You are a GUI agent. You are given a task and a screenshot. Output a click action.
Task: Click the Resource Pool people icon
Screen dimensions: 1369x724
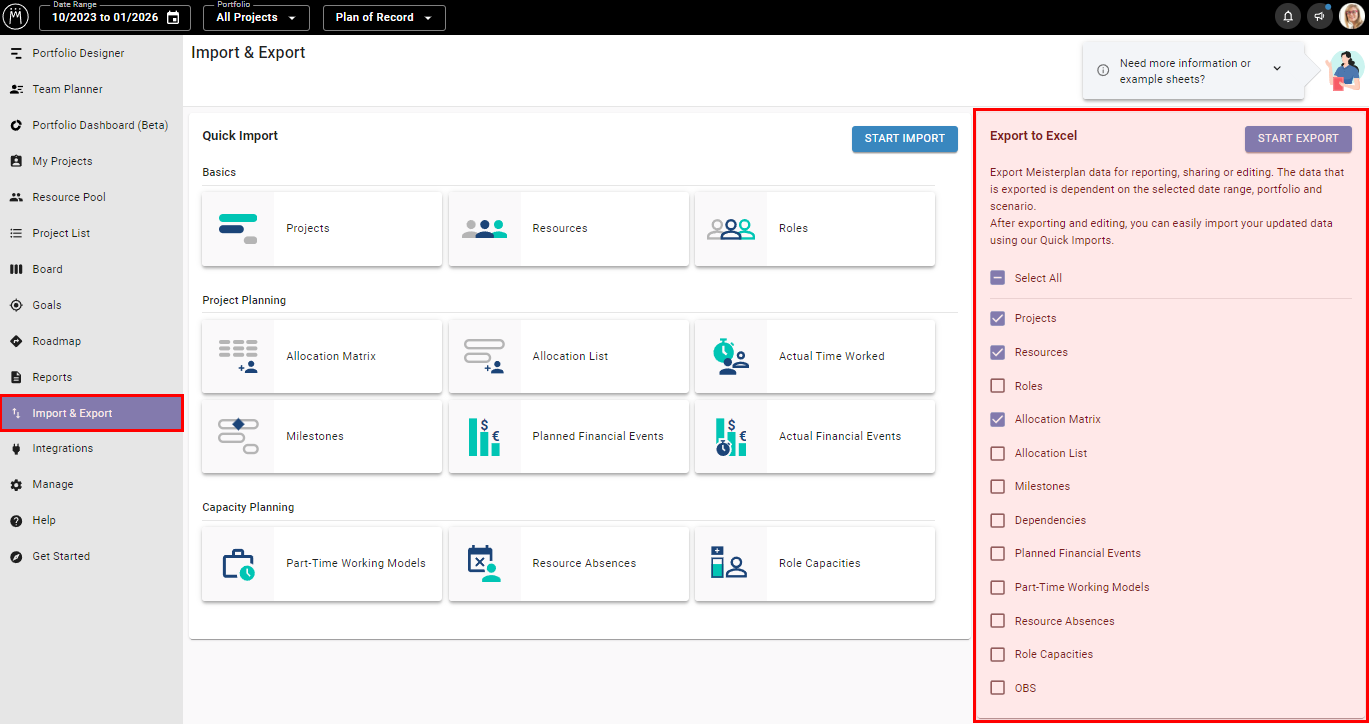16,197
